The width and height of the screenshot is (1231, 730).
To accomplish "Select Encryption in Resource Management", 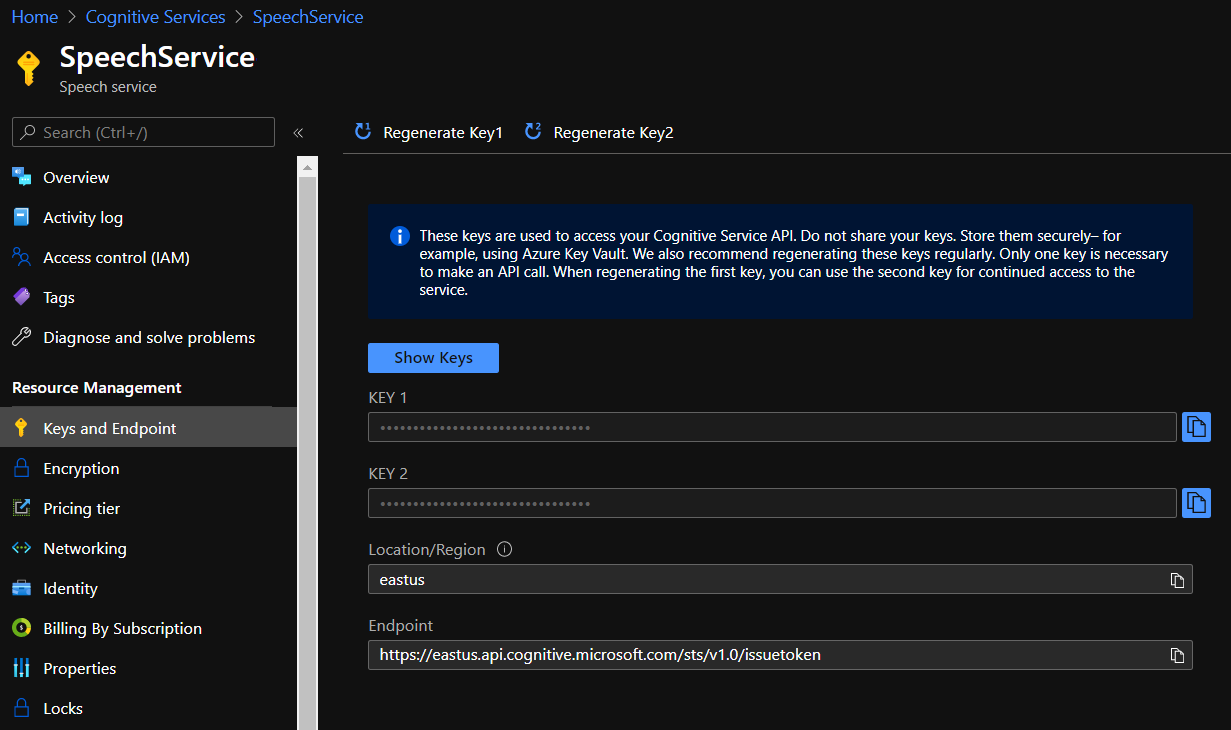I will click(81, 468).
